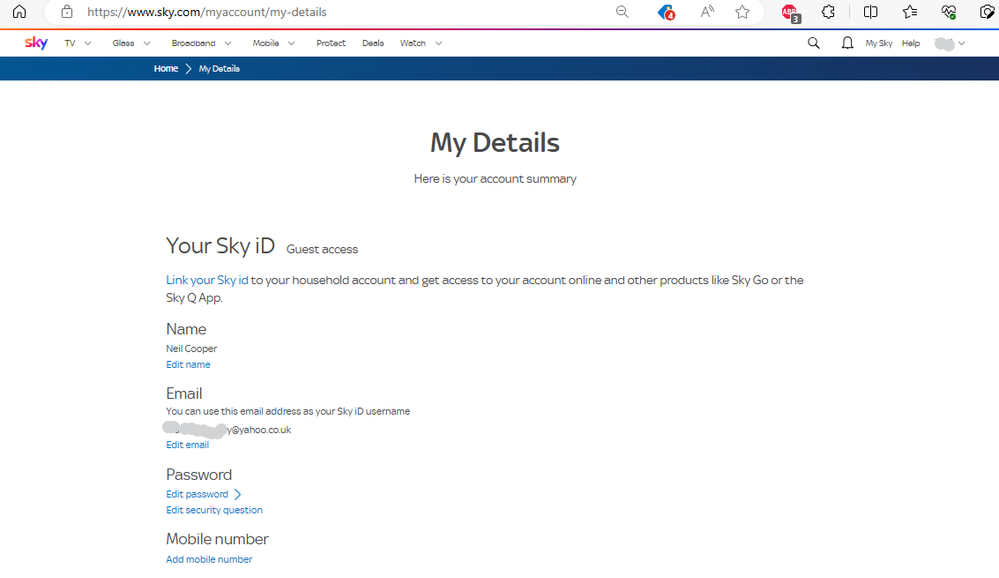Click the 'Here is your account summary' text
Image resolution: width=999 pixels, height=578 pixels.
tap(495, 179)
